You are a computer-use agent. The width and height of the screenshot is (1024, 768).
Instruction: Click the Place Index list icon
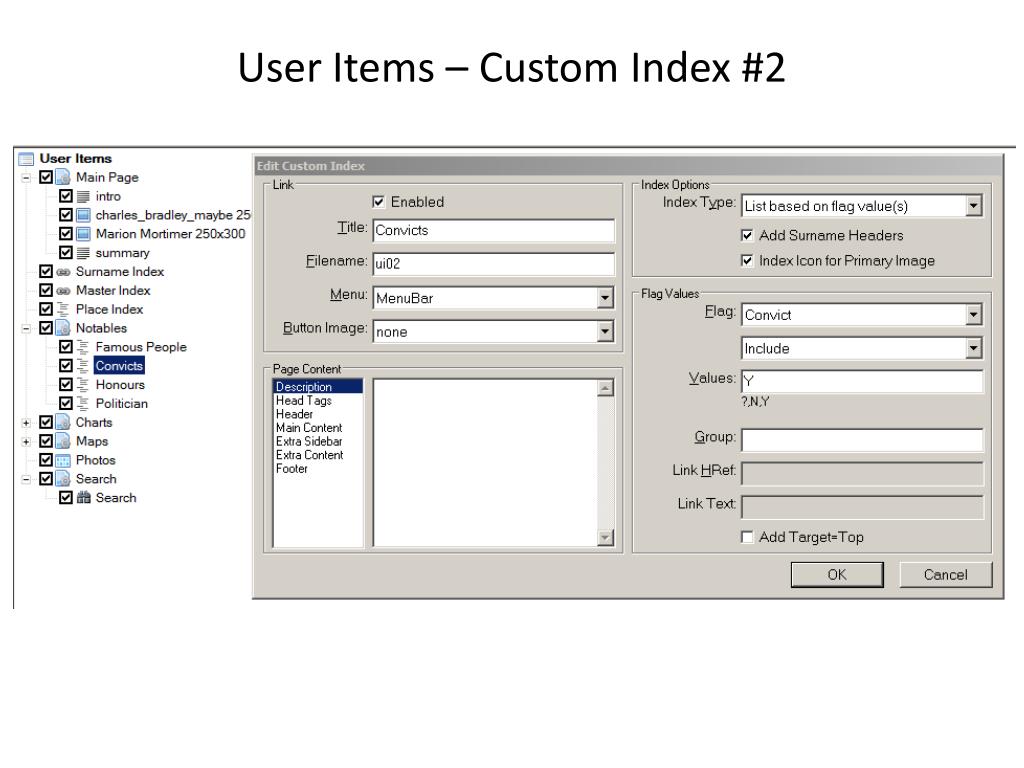point(63,309)
